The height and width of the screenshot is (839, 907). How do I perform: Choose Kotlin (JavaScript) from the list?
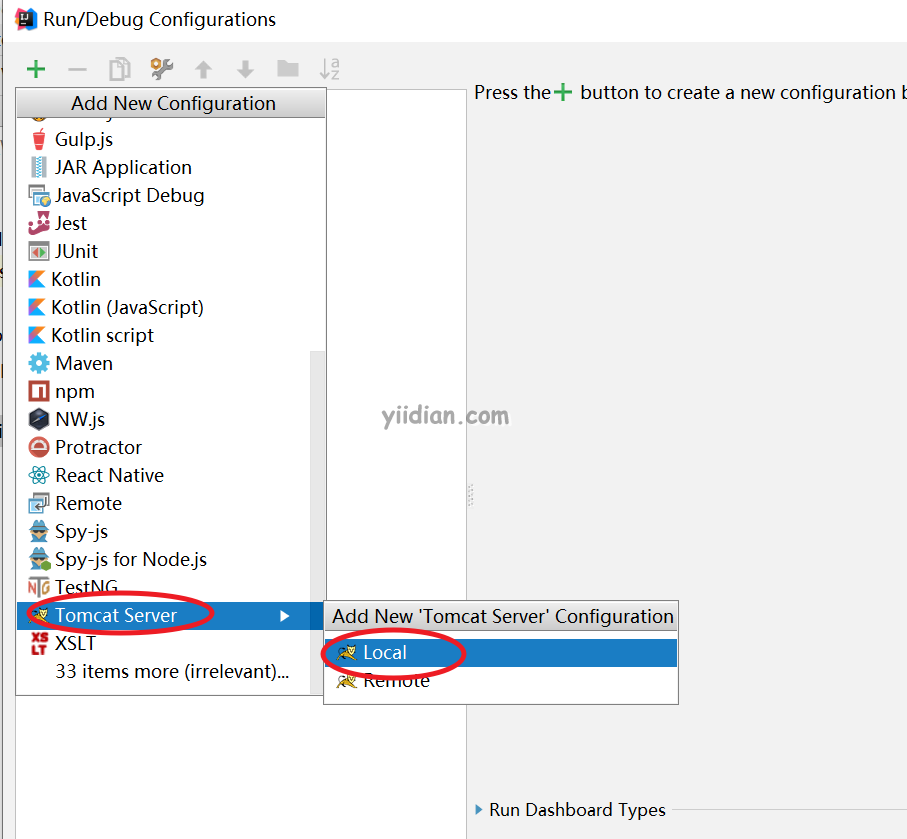coord(171,307)
